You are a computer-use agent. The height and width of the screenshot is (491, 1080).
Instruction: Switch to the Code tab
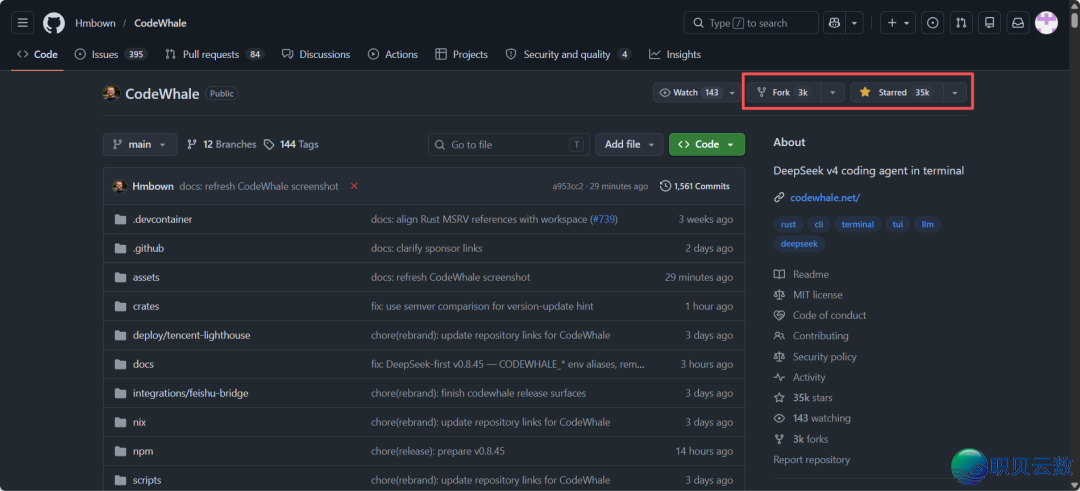(x=37, y=54)
